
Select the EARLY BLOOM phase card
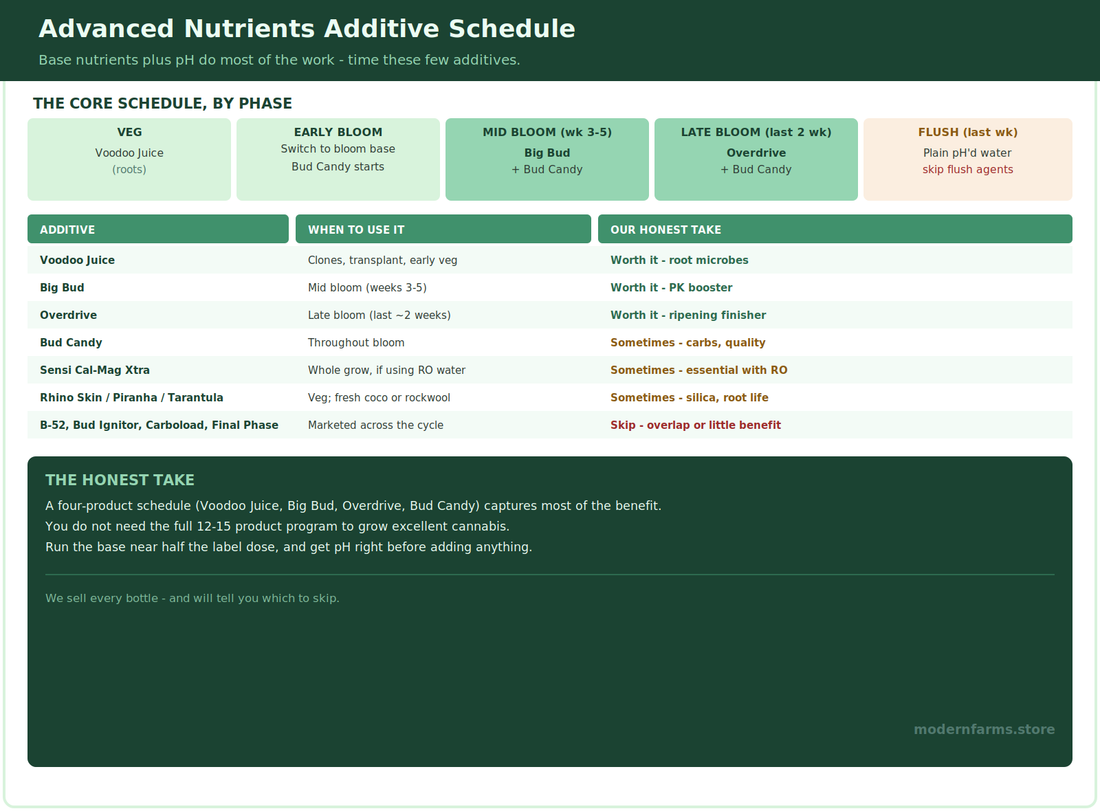point(338,159)
